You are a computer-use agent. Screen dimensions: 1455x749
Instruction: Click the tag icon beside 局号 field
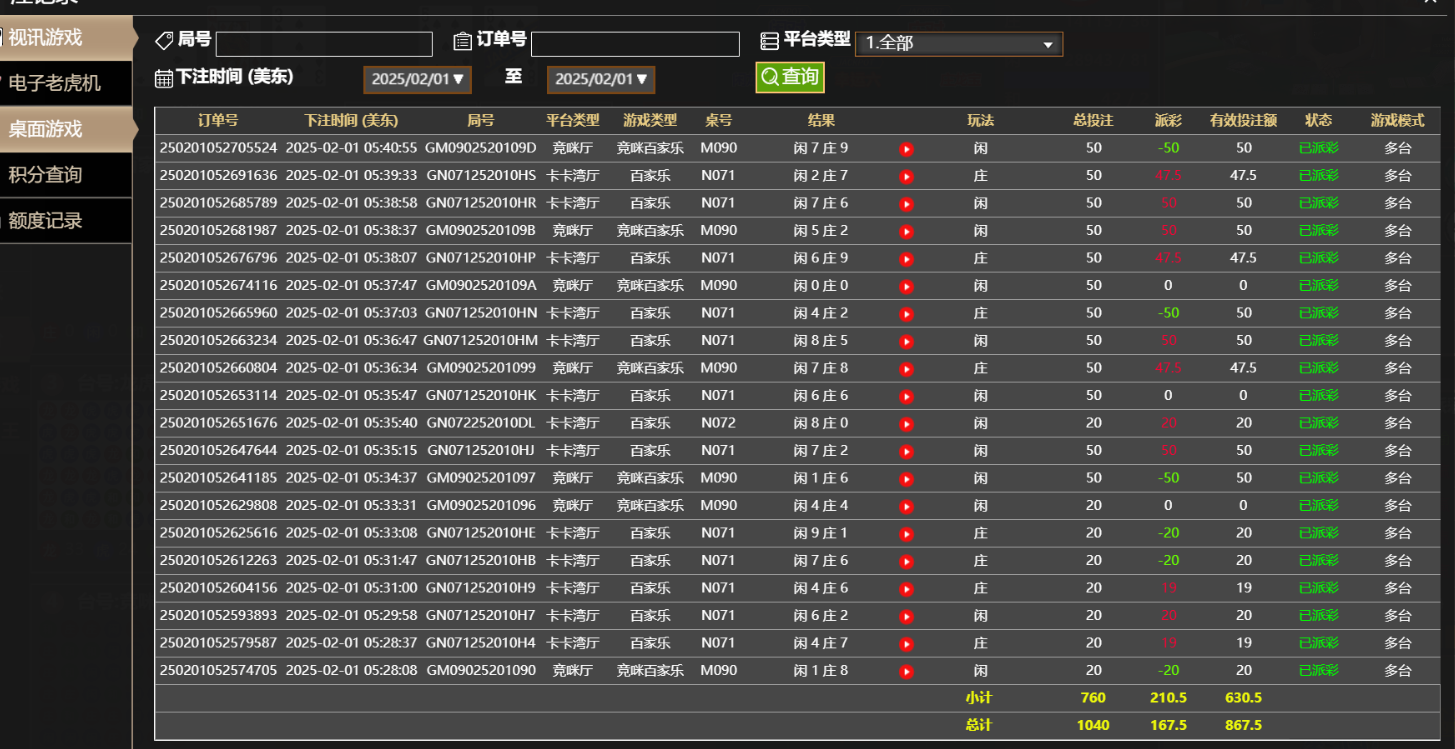(x=163, y=41)
